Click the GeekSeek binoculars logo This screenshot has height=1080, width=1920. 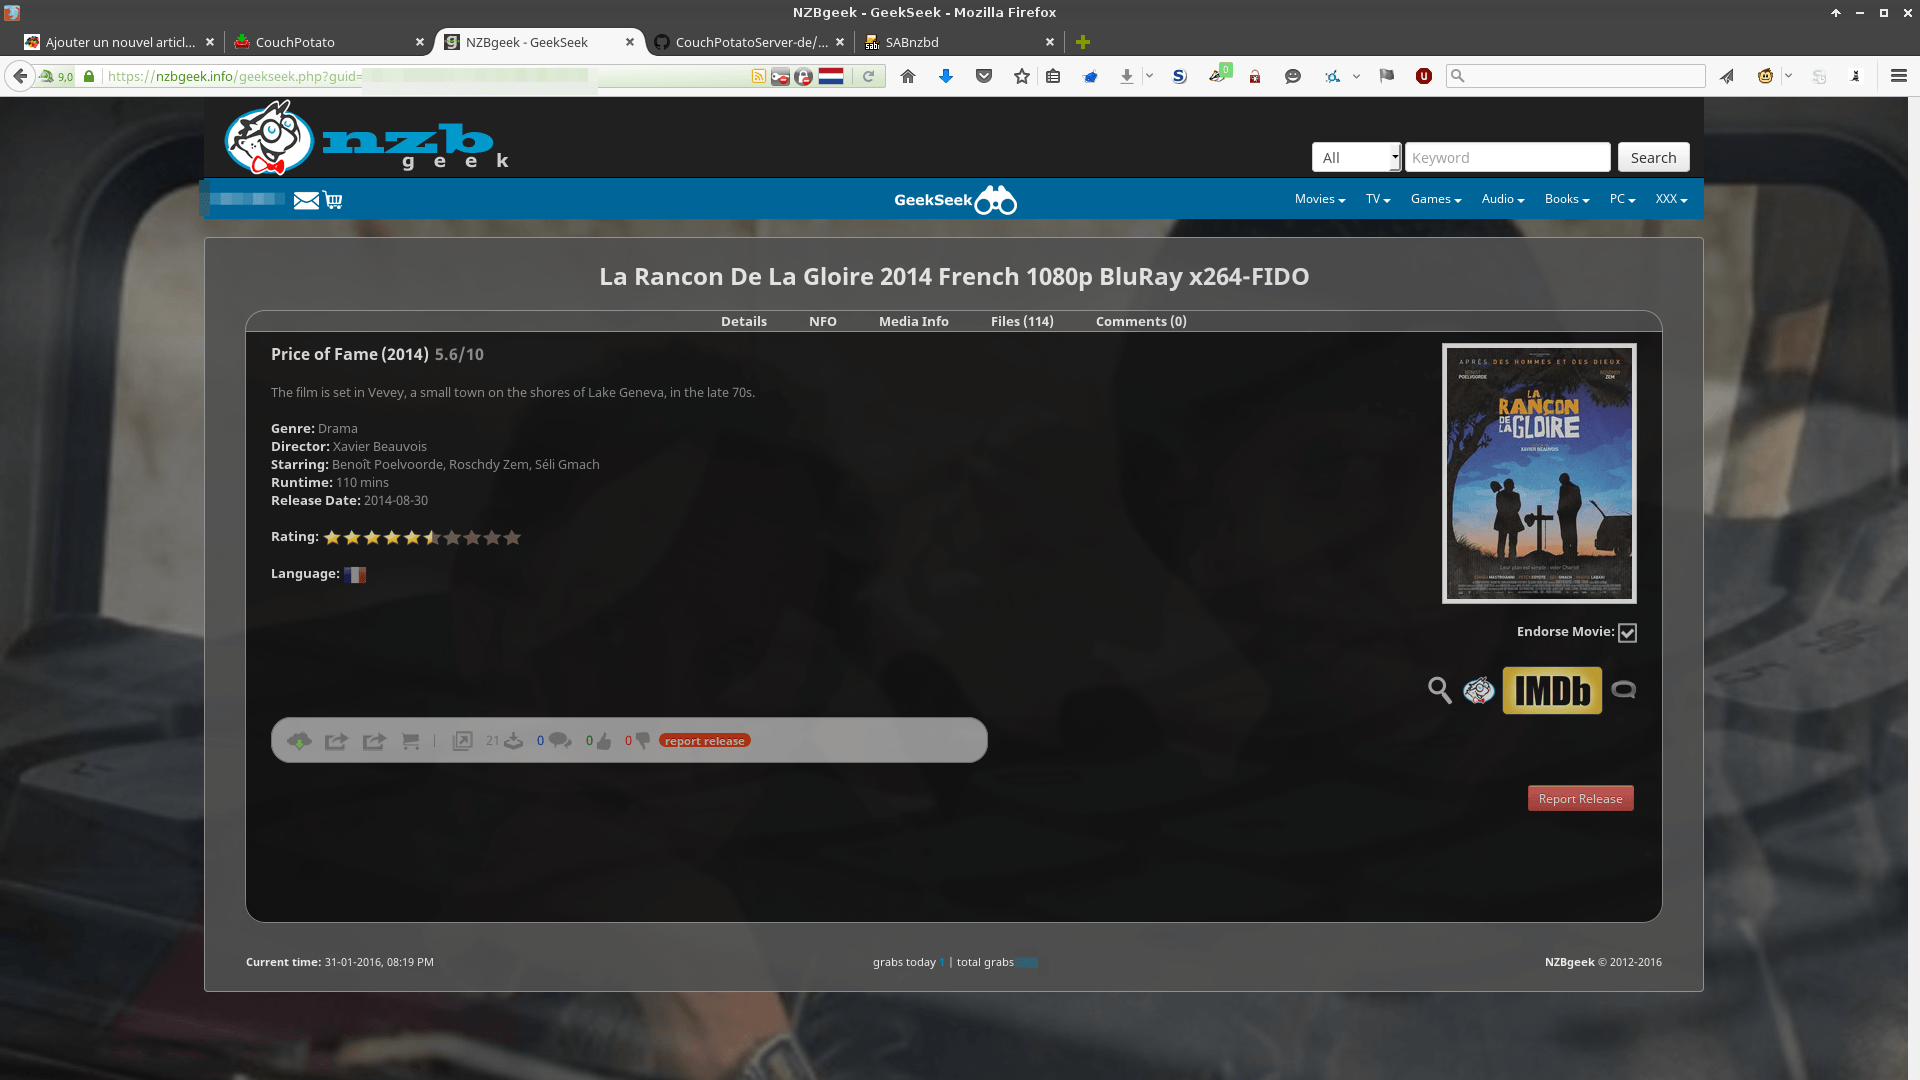coord(955,200)
